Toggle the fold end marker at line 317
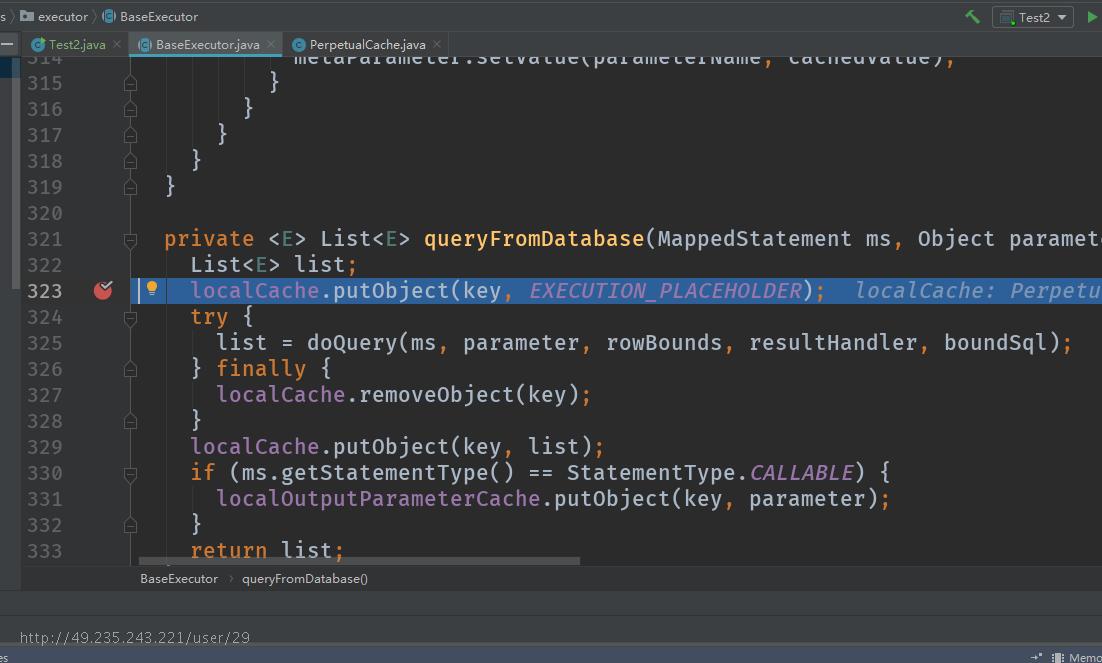The height and width of the screenshot is (663, 1102). pos(130,136)
